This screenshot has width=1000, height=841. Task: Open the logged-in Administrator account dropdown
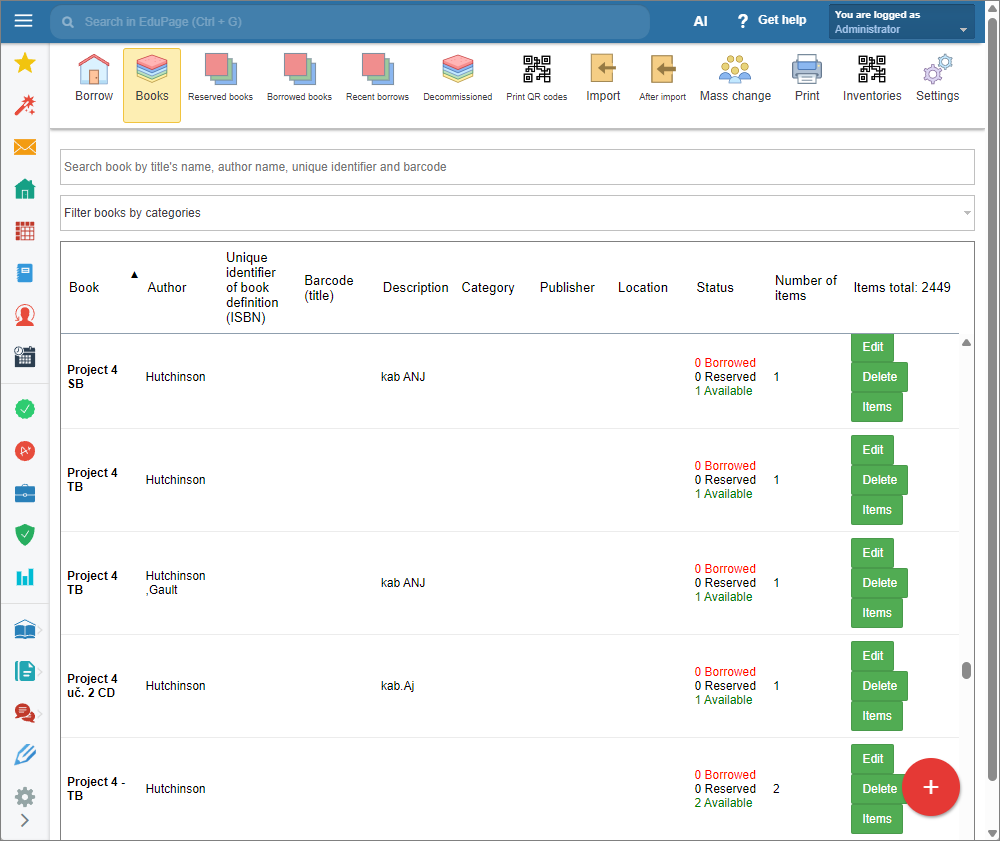pos(901,22)
